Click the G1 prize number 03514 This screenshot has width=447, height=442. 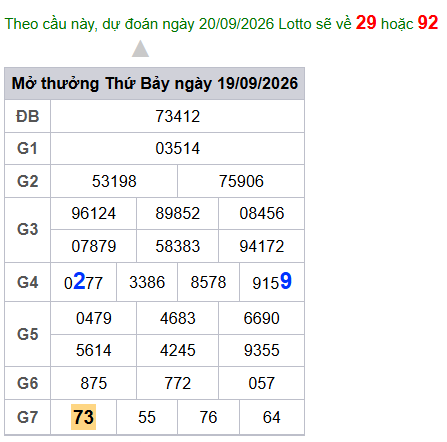pyautogui.click(x=177, y=148)
